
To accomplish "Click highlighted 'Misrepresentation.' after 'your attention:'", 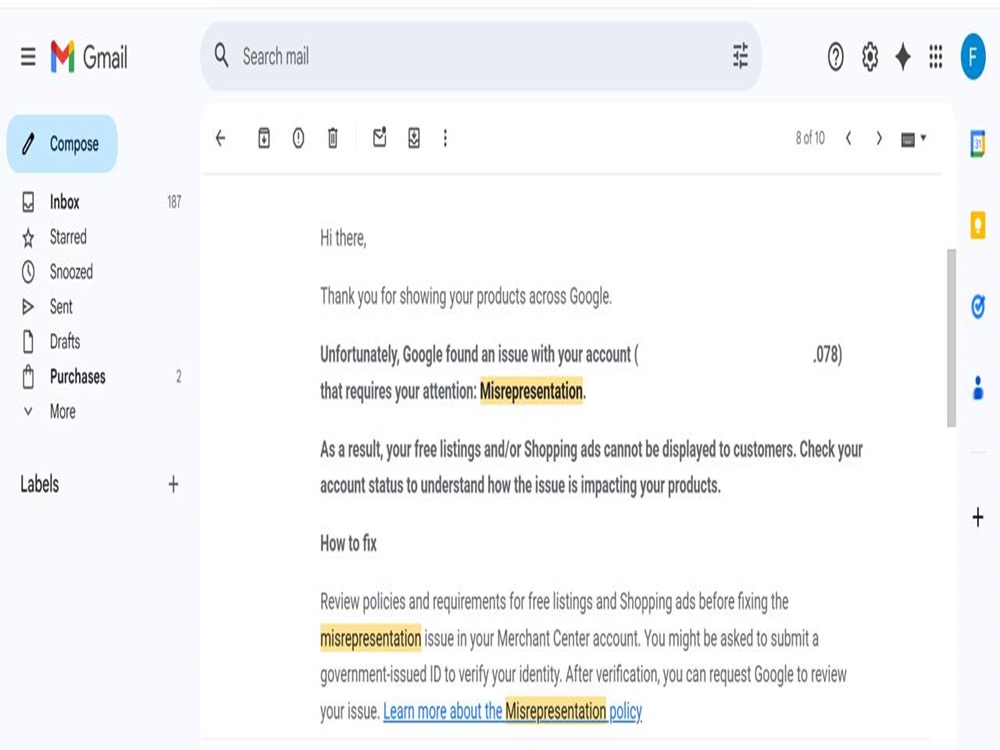I will tap(533, 391).
